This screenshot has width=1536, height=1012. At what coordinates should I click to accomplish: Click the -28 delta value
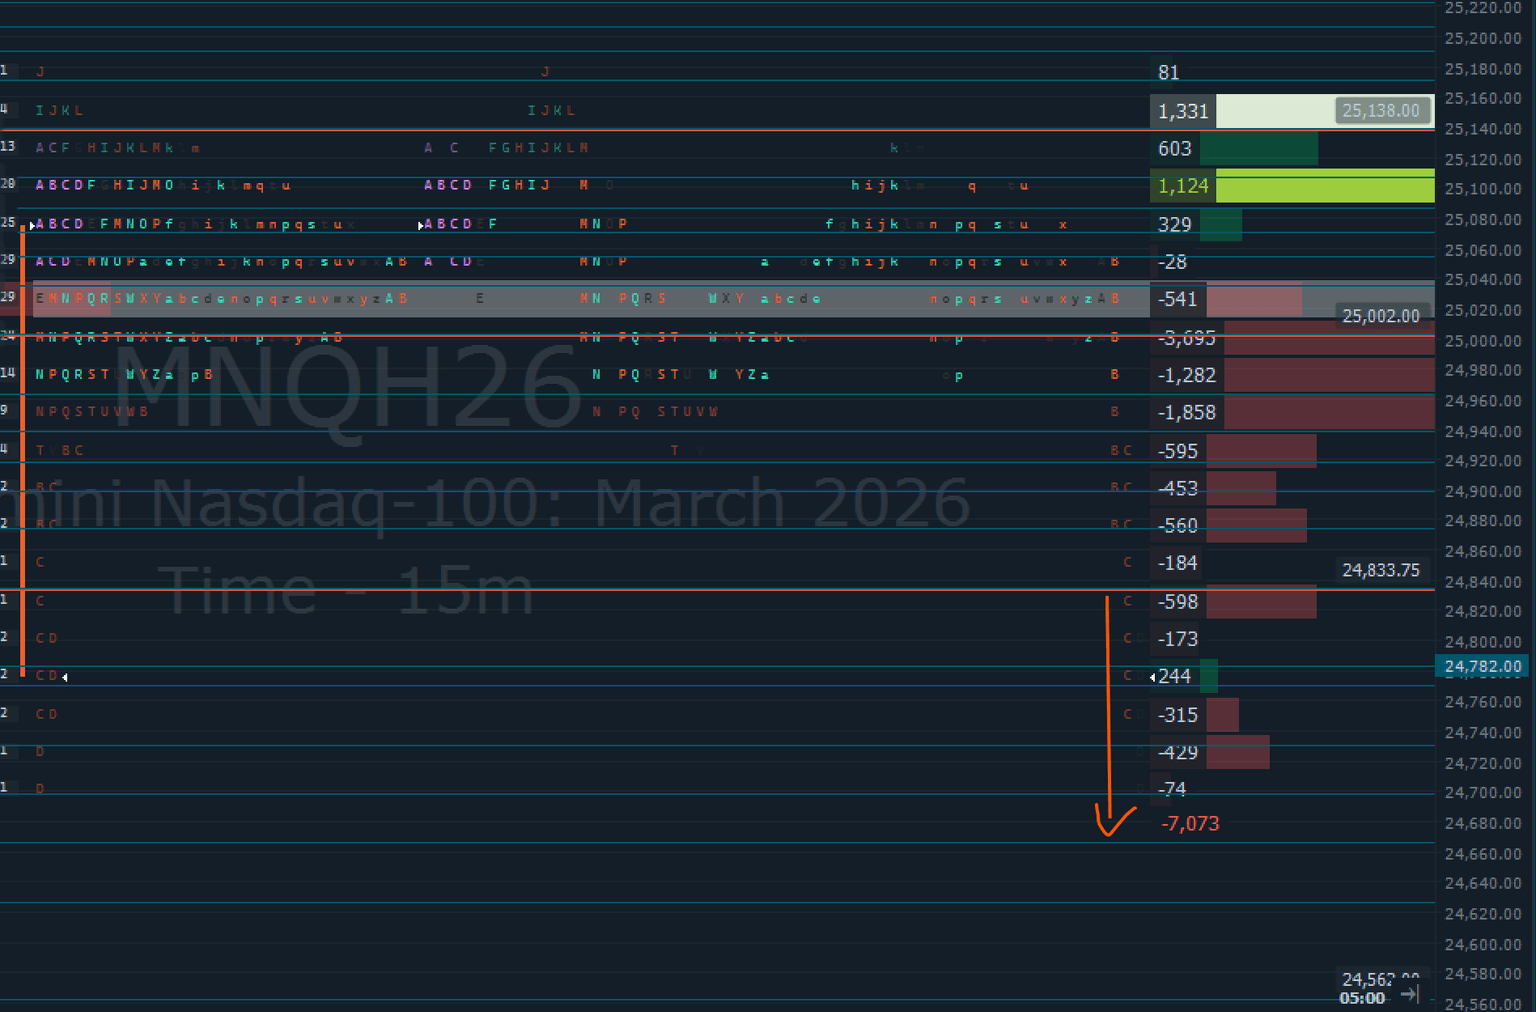1172,262
